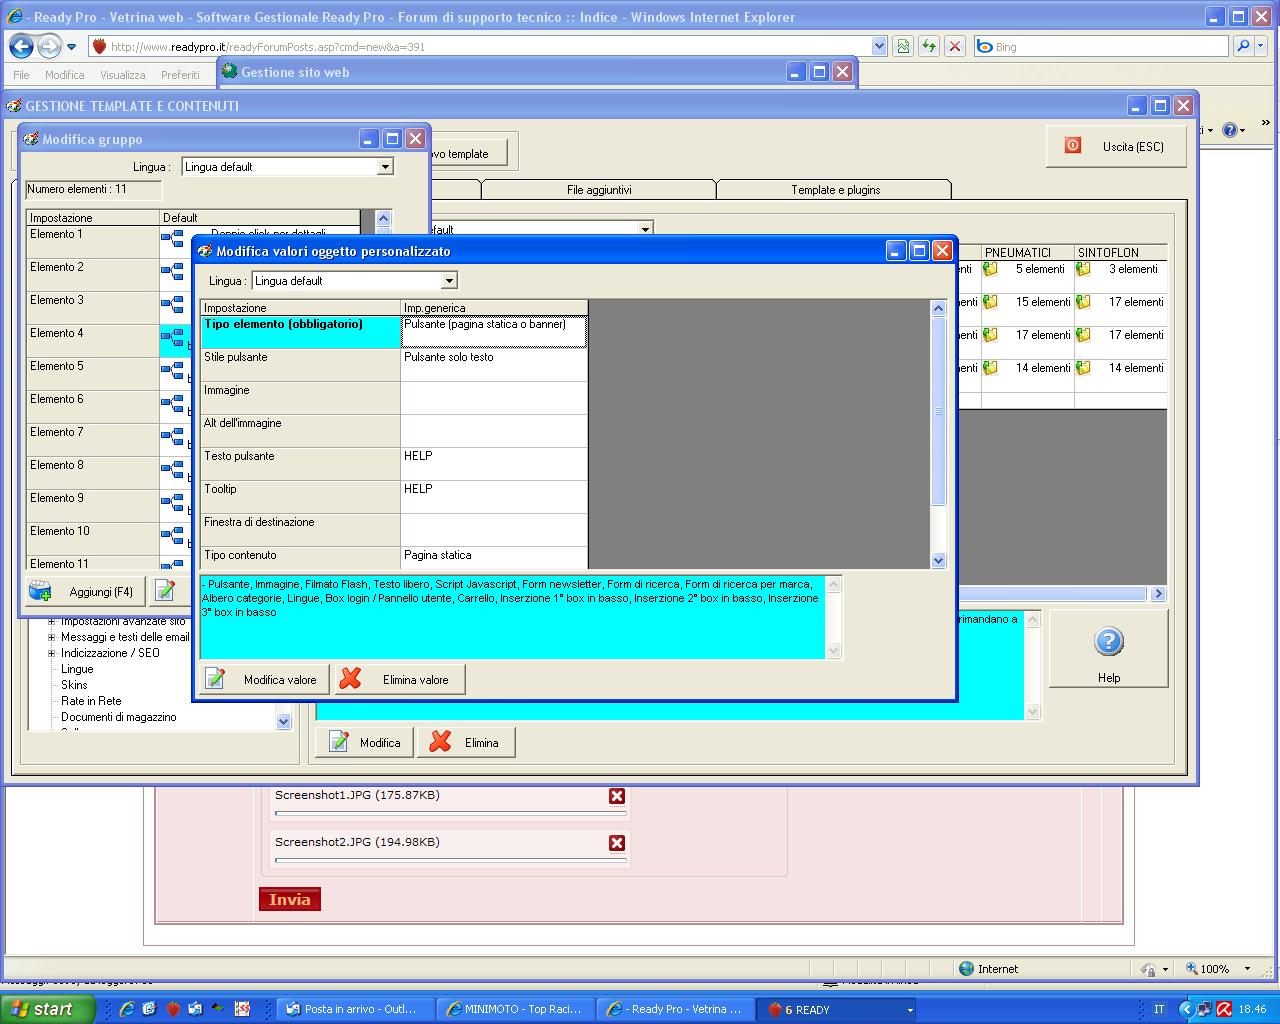Click the settings list scroll-down arrow
This screenshot has height=1024, width=1280.
(x=938, y=561)
